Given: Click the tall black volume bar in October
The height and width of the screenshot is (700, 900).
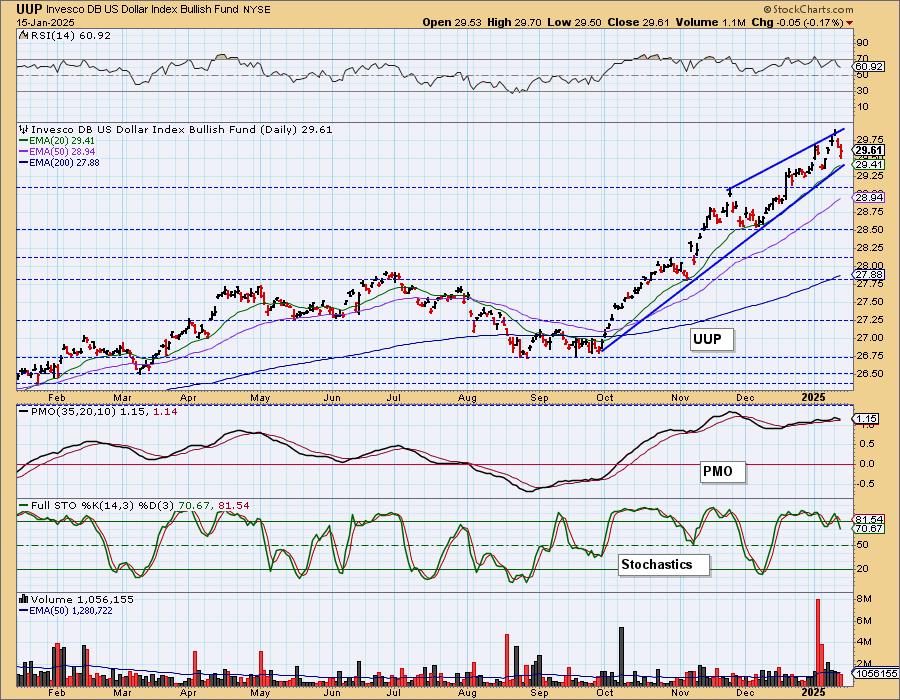Looking at the screenshot, I should click(x=621, y=657).
